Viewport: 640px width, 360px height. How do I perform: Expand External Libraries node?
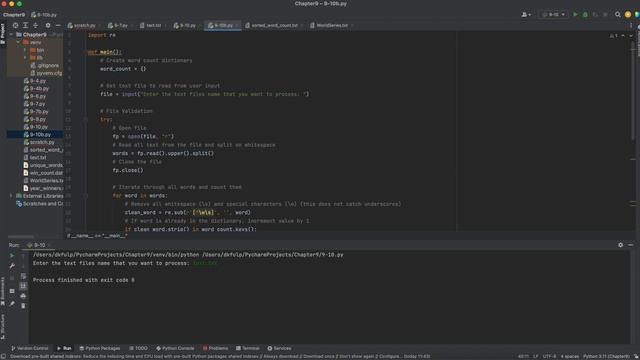tap(11, 196)
